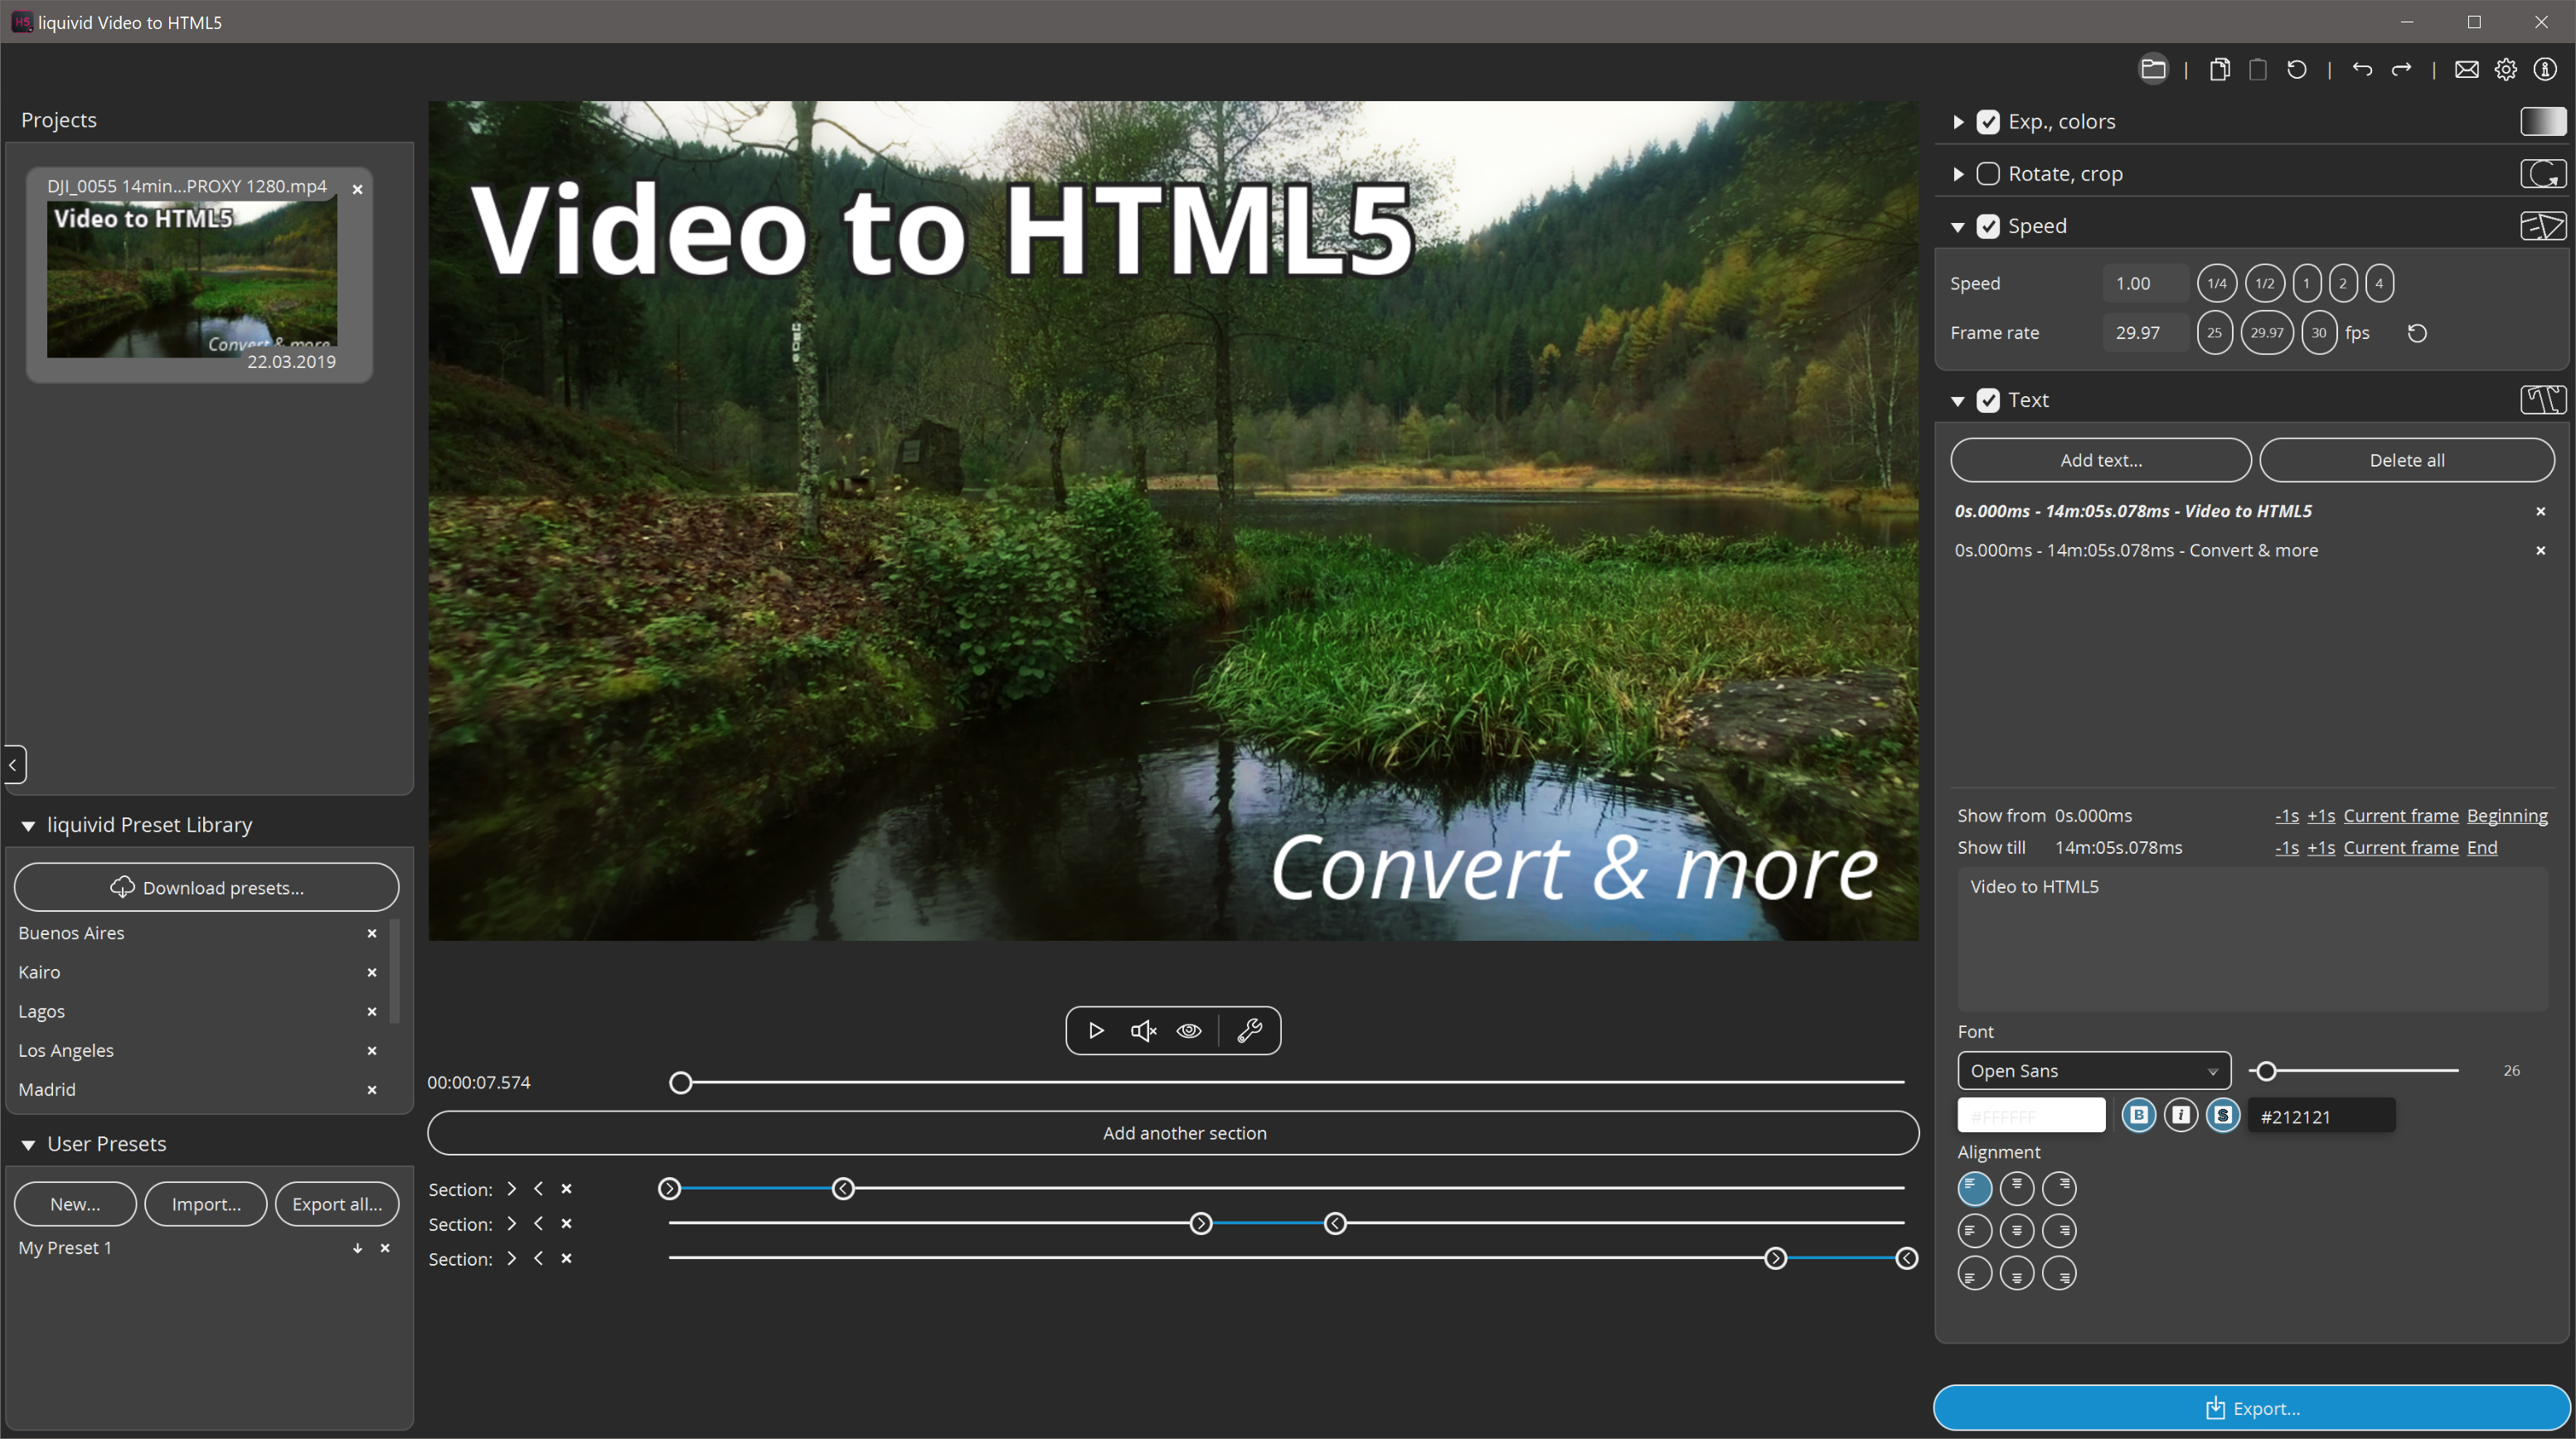Expand the Rotate, crop section triangle
2576x1439 pixels.
click(1958, 174)
